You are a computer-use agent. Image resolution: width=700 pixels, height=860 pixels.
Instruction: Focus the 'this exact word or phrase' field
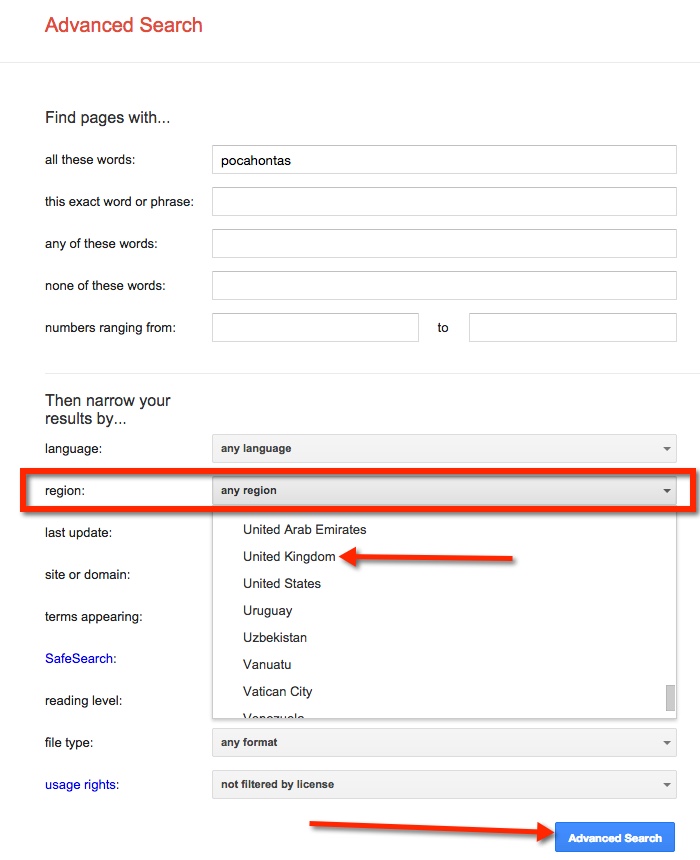444,202
